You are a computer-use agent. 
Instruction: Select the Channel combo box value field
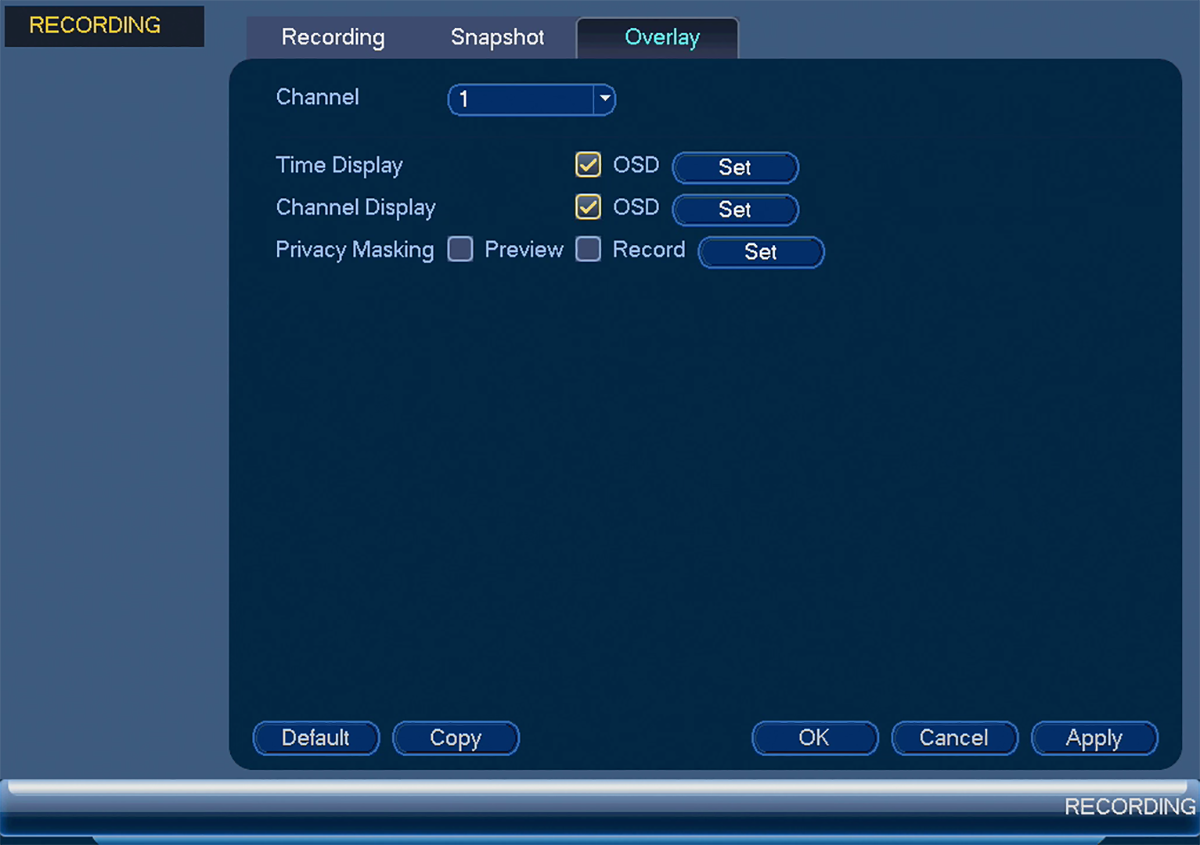521,99
